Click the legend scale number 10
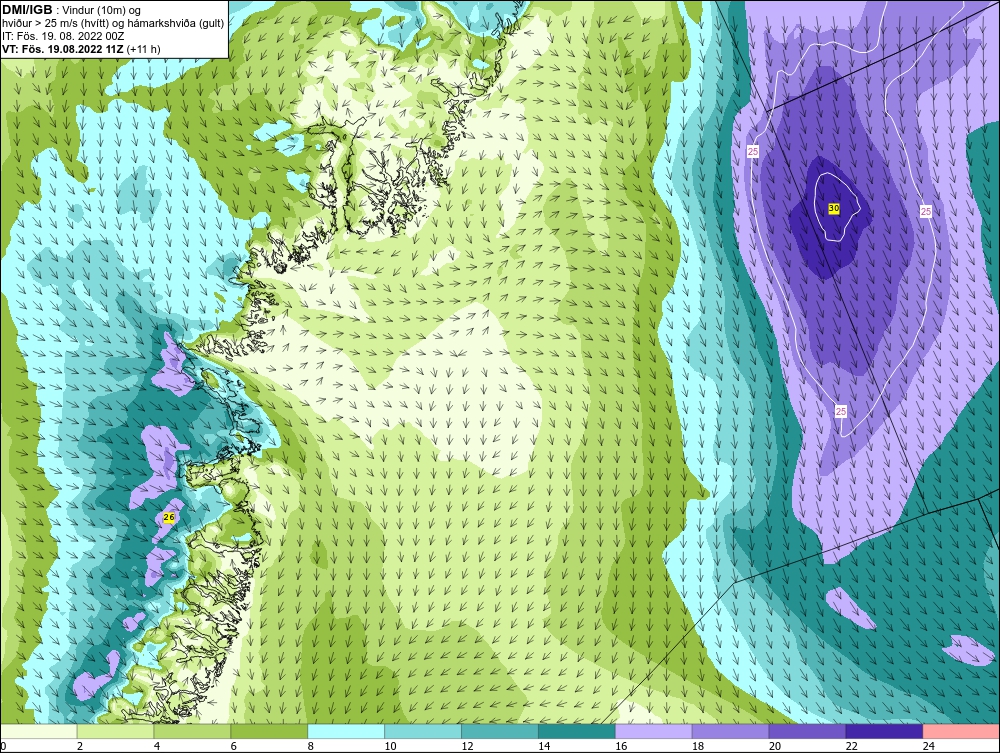 390,746
